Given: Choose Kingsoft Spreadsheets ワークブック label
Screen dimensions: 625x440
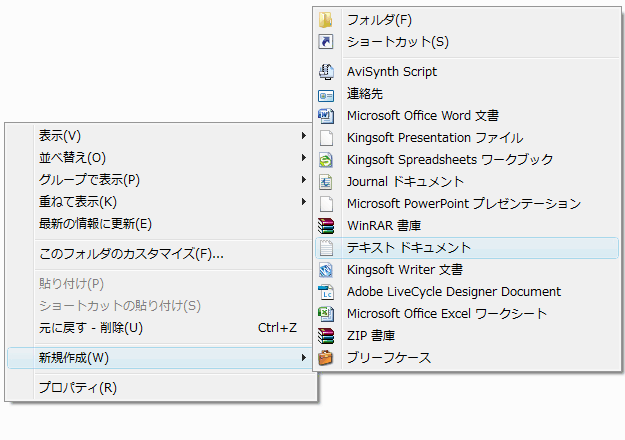Looking at the screenshot, I should [x=450, y=160].
